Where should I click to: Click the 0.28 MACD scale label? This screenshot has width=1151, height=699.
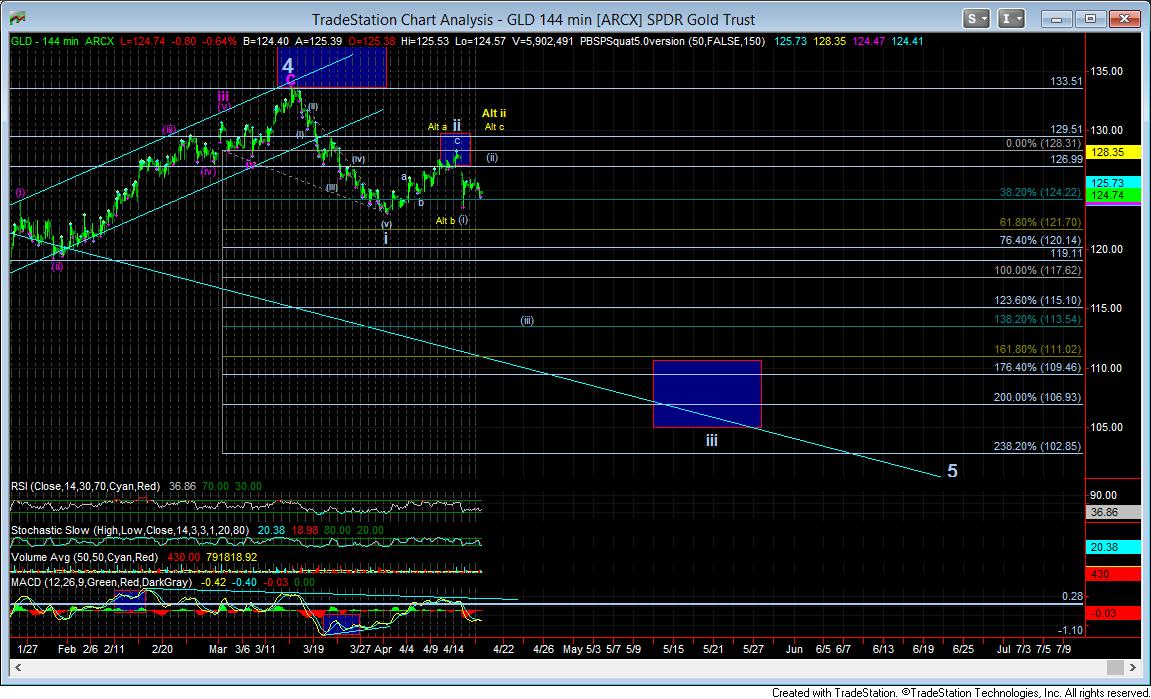(1072, 596)
